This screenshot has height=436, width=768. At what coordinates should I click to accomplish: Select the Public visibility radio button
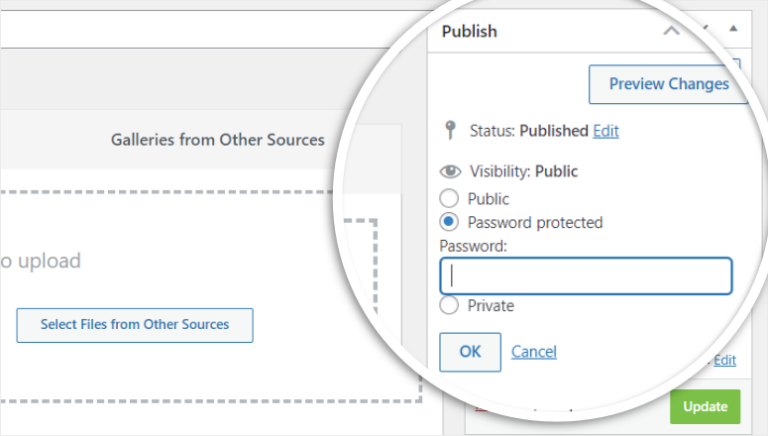tap(450, 199)
